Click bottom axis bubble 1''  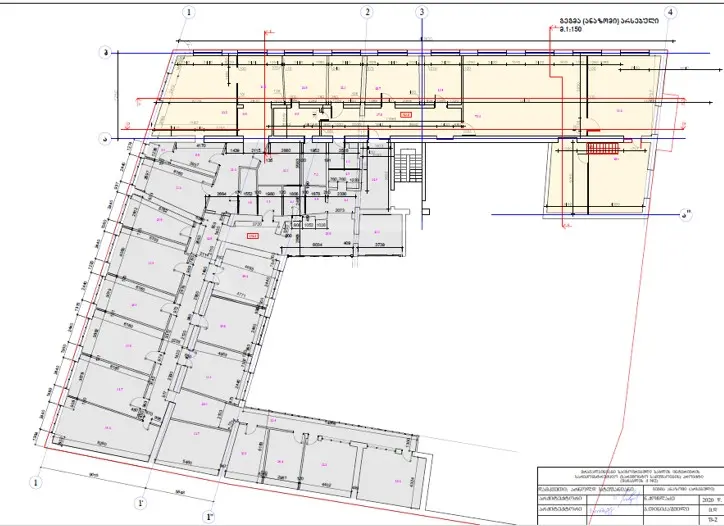click(210, 516)
